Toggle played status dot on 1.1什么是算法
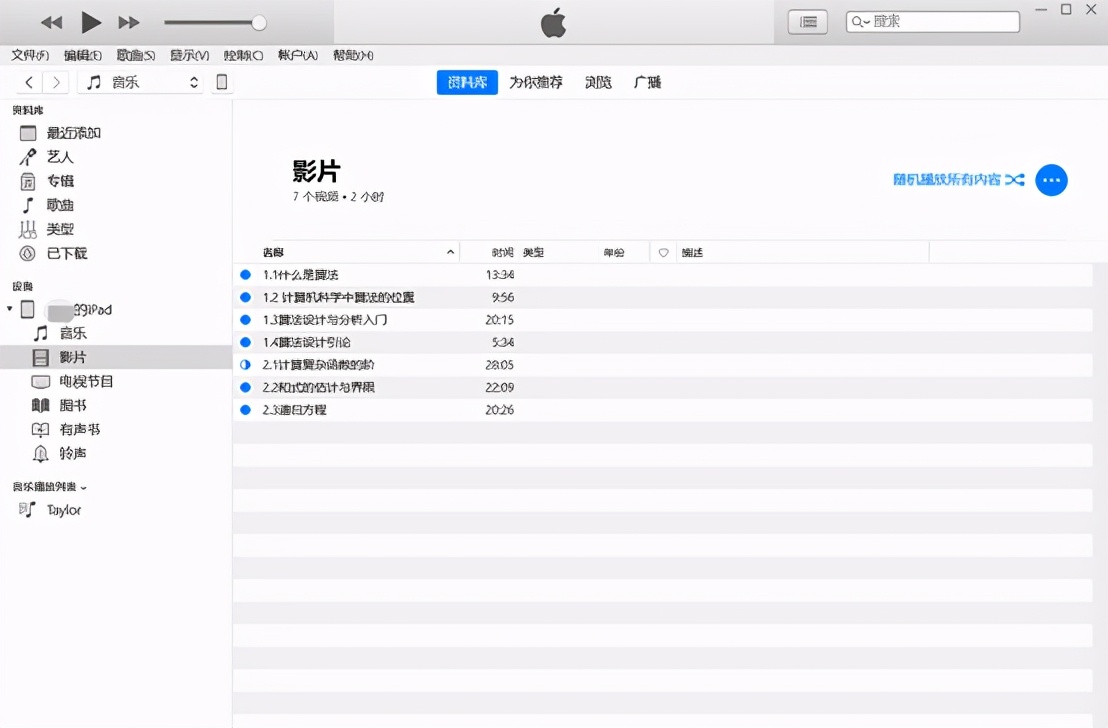 pos(245,273)
